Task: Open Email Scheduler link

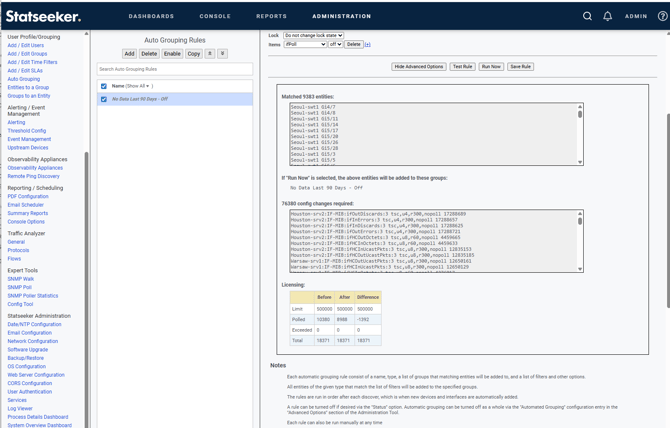Action: coord(26,205)
